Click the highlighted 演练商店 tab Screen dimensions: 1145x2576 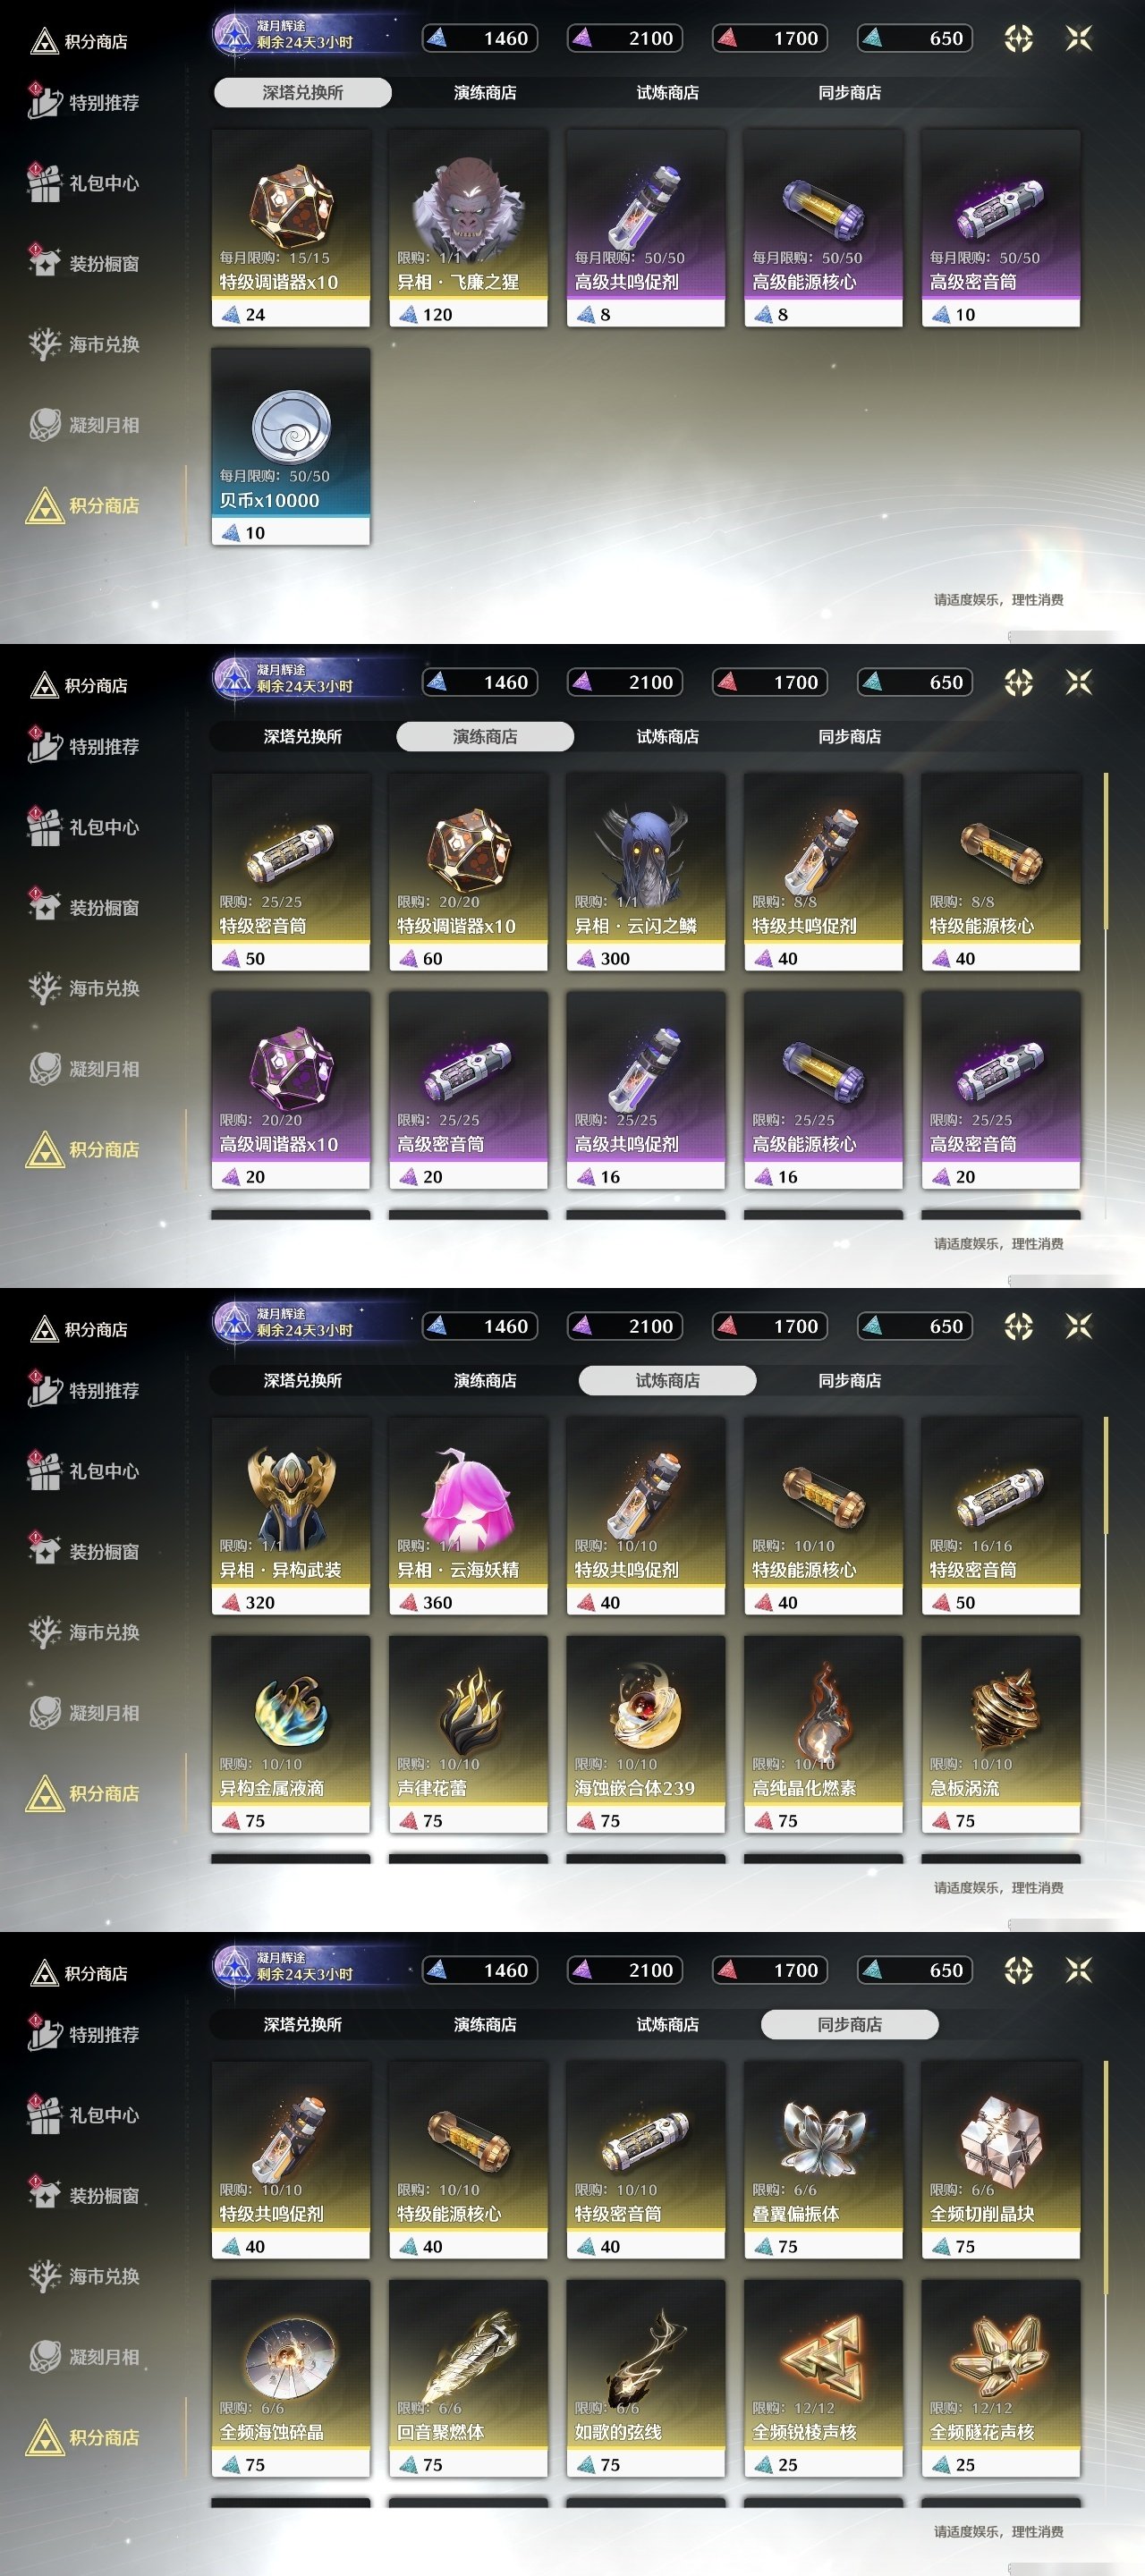pos(485,736)
